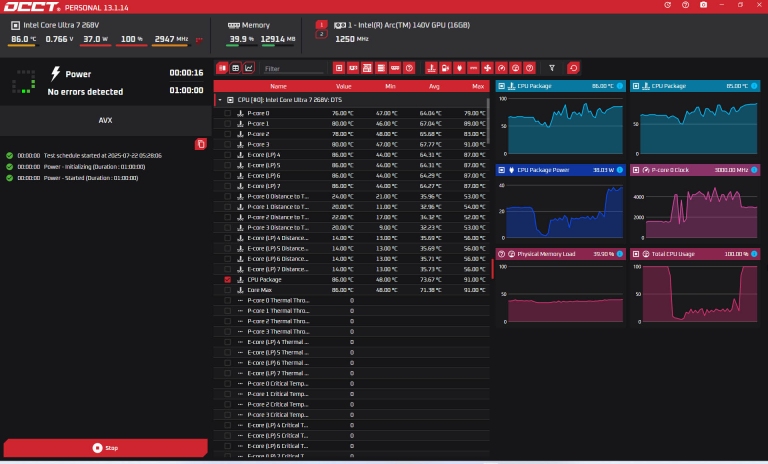The height and width of the screenshot is (464, 768).
Task: Check the Core Max row checkbox
Action: 227,290
